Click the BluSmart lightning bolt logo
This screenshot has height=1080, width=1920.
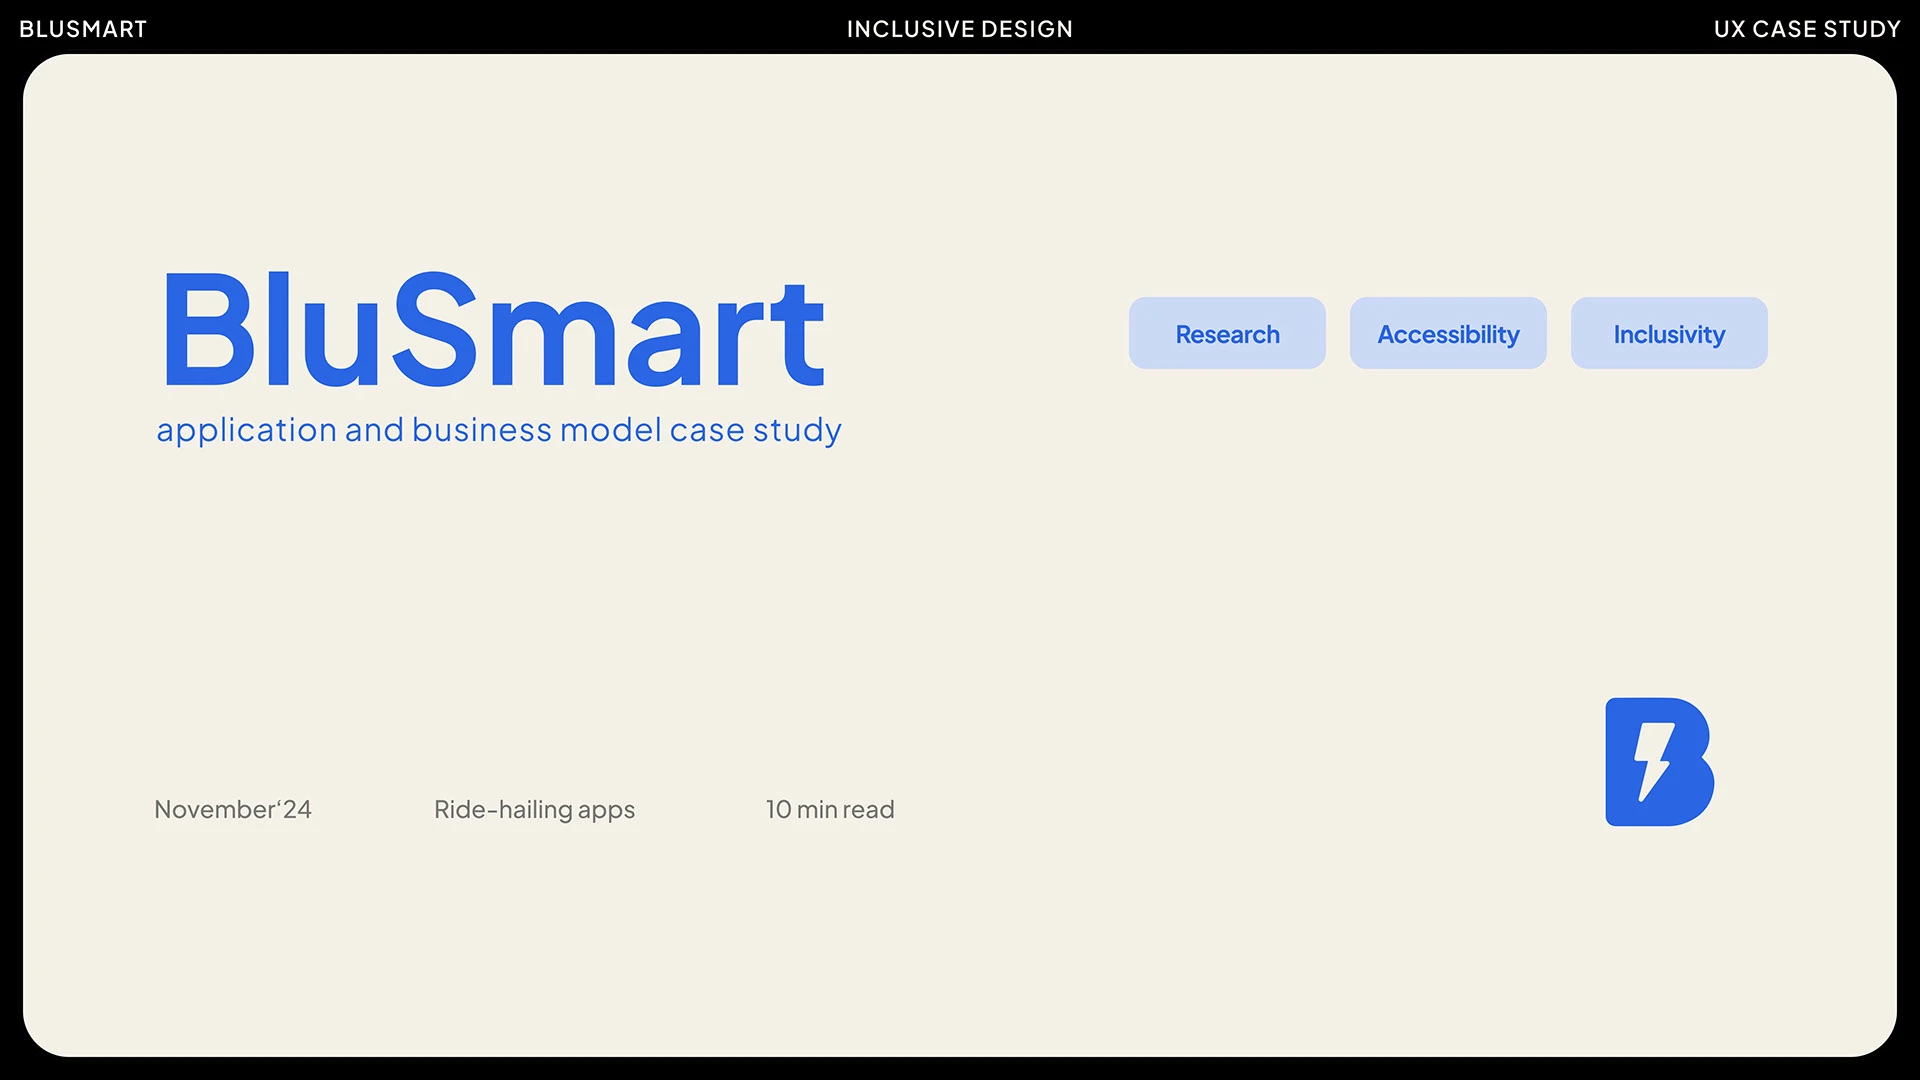(1659, 762)
